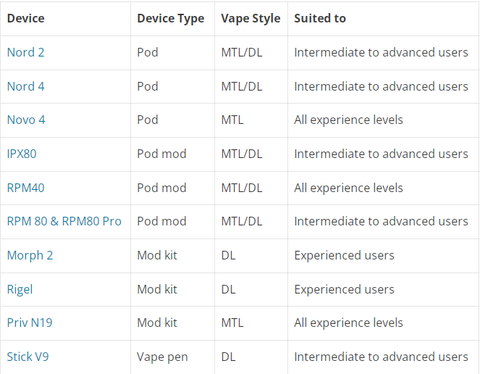Click Mod kit cell in Rigel row
480x374 pixels.
(x=157, y=289)
